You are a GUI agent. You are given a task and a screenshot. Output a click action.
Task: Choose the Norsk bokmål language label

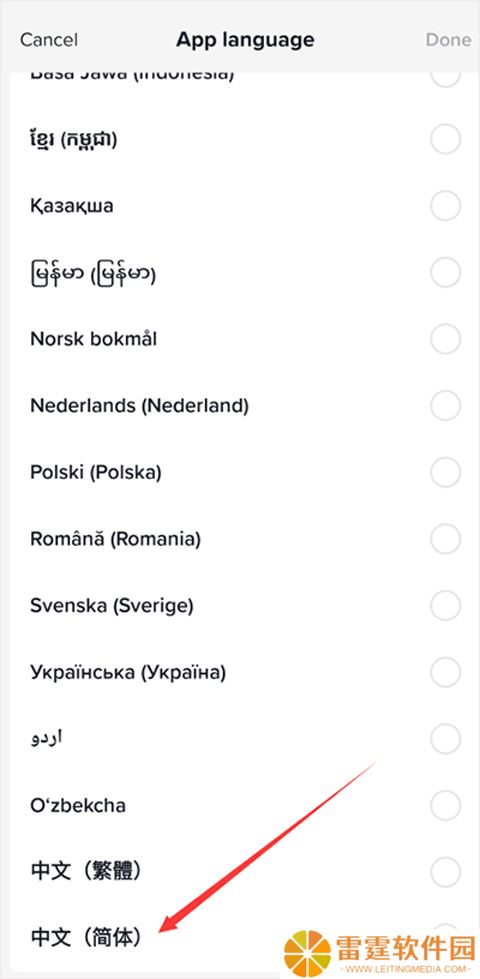point(94,339)
